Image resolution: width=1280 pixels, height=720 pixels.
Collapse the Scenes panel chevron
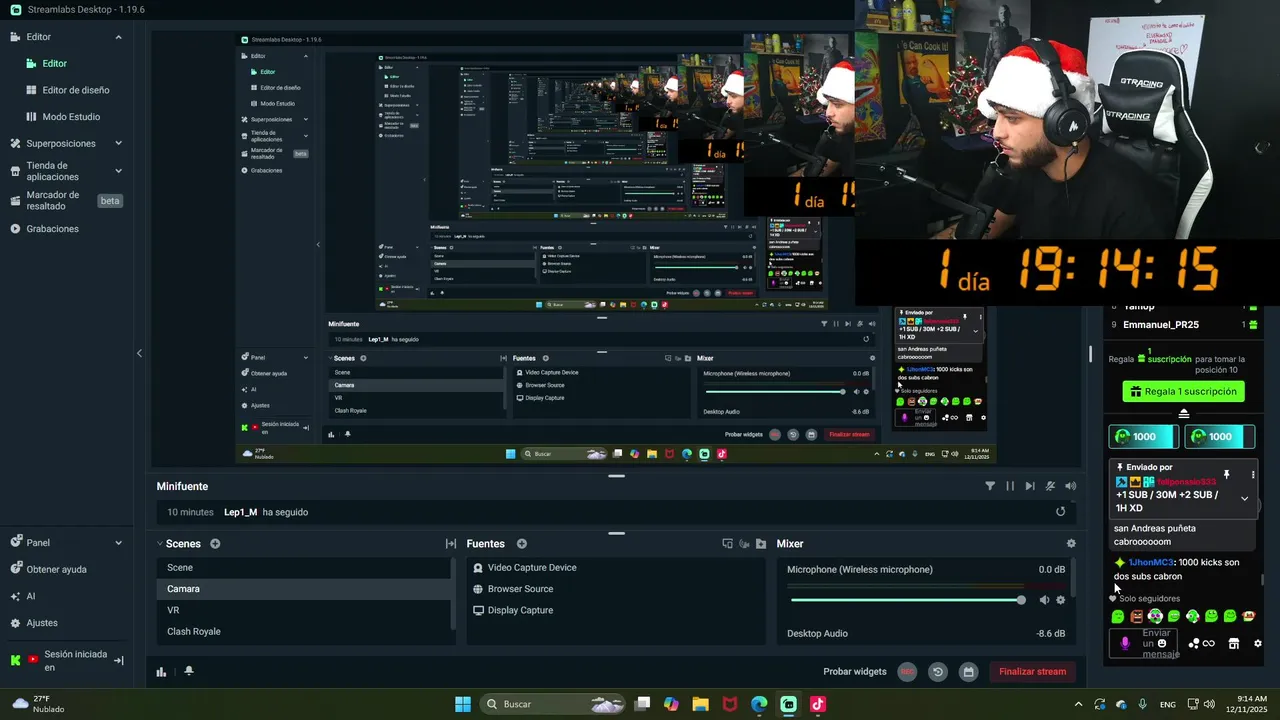159,544
